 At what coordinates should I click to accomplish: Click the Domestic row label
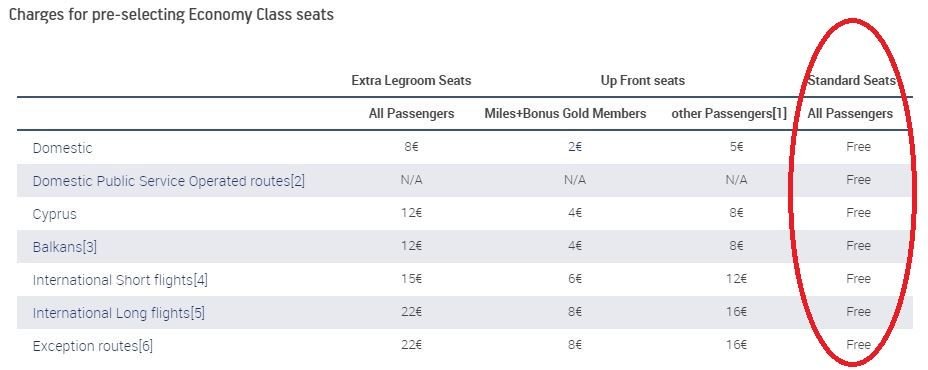63,148
